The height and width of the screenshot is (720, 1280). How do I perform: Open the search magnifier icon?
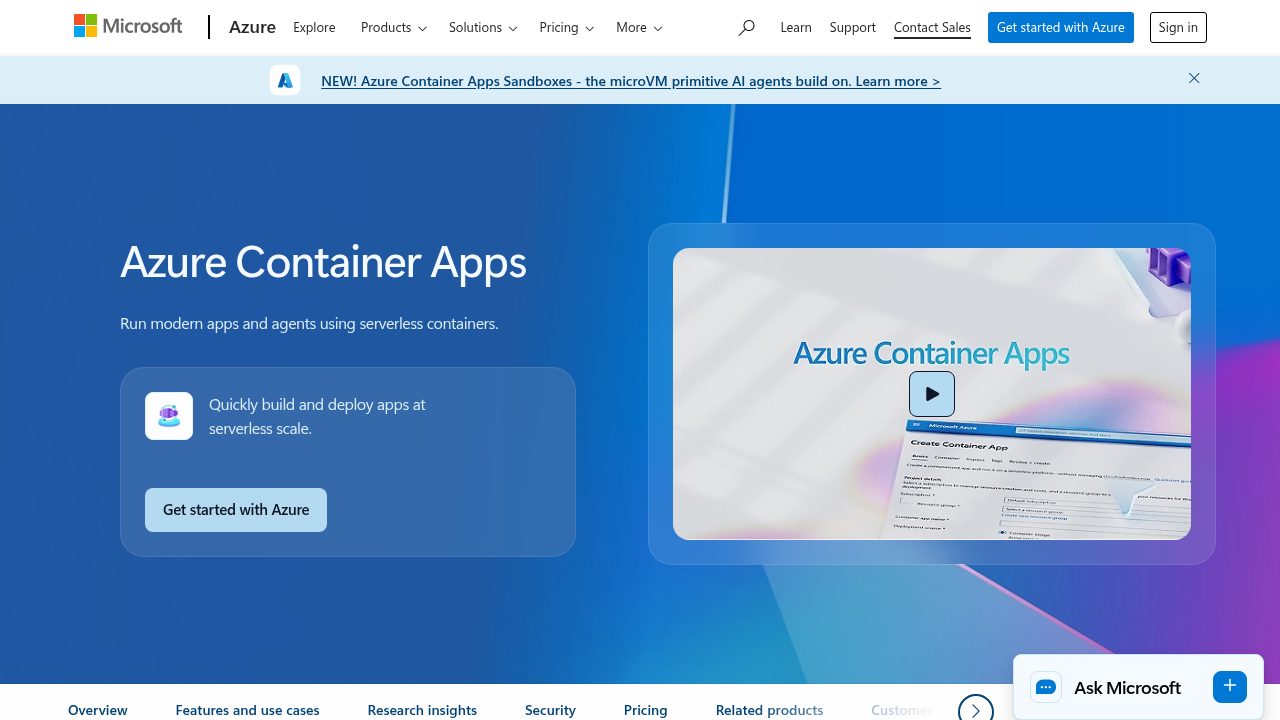(x=746, y=28)
